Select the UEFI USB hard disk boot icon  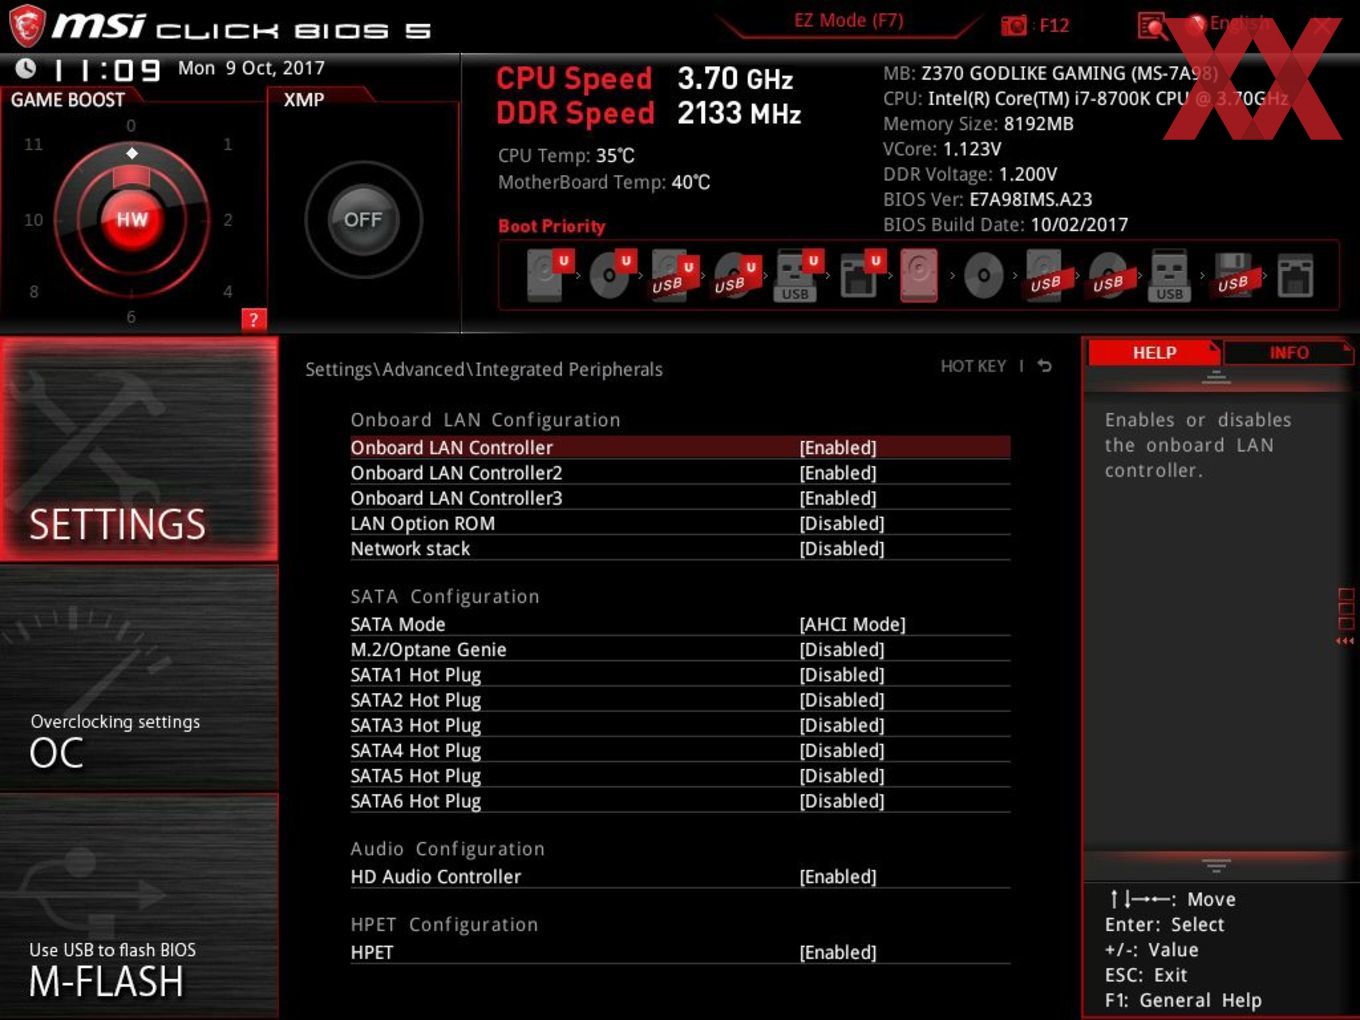(x=672, y=275)
